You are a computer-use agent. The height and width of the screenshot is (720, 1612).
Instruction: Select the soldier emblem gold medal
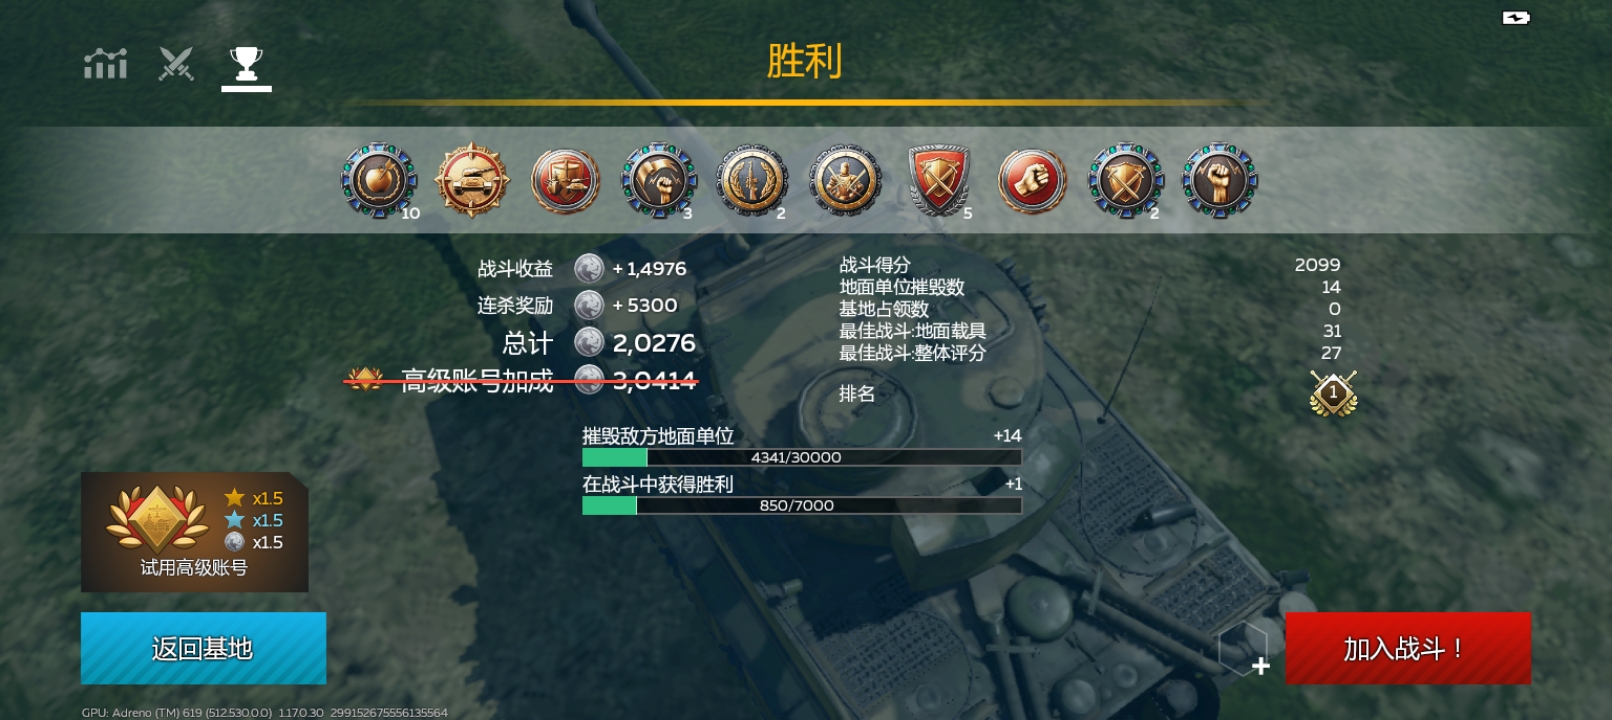pyautogui.click(x=845, y=181)
